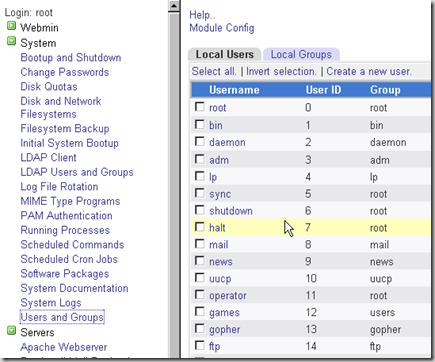Open Scheduled Cron Jobs module
Viewport: 435px width, 362px height.
[x=69, y=259]
